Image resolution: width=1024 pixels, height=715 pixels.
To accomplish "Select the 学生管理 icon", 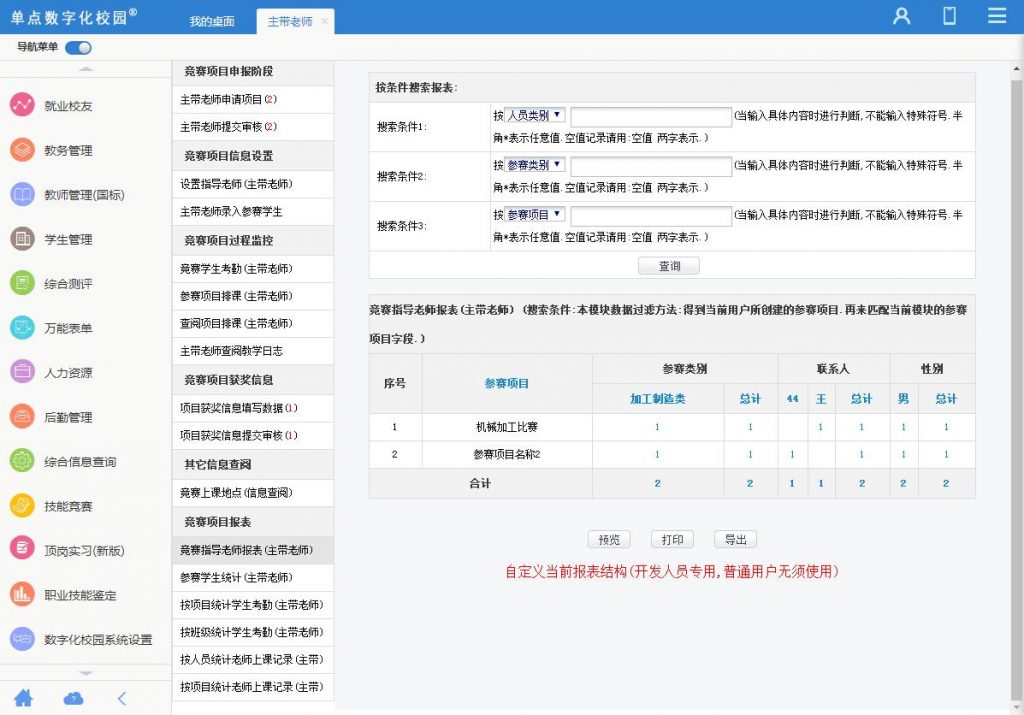I will pos(23,239).
